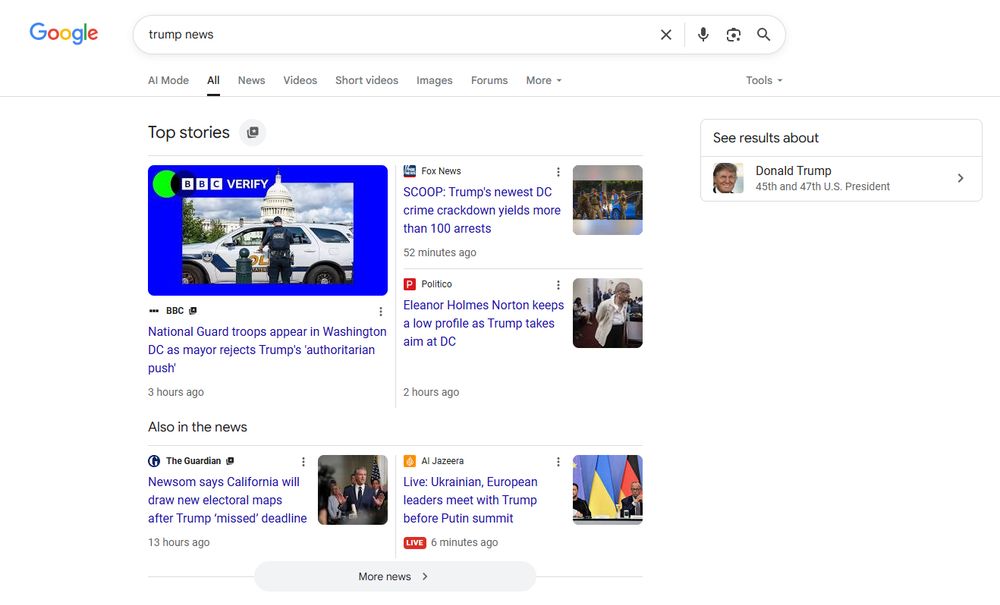Switch to the News tab
The image size is (1000, 605).
(x=251, y=80)
